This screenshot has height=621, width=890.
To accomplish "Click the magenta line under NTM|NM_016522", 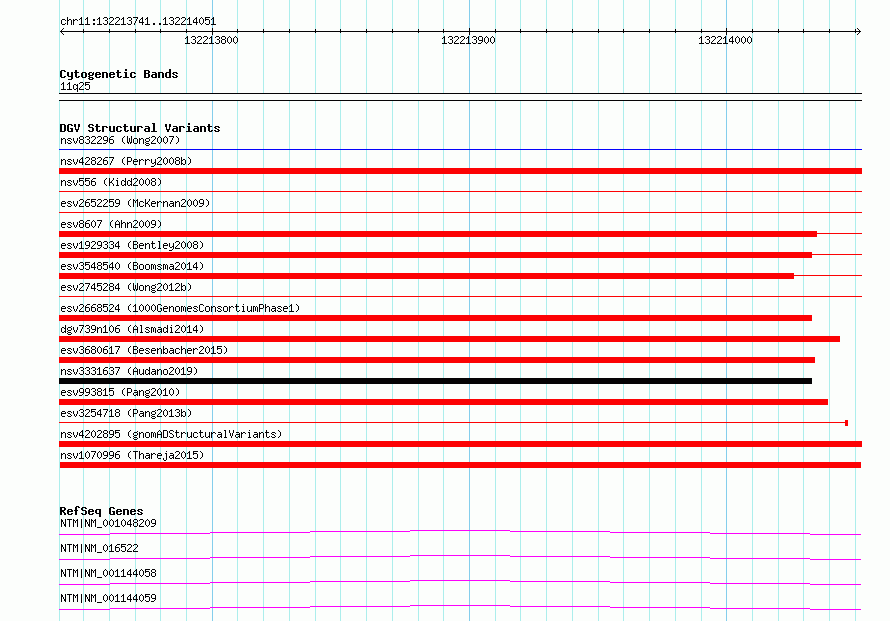I will pos(460,557).
